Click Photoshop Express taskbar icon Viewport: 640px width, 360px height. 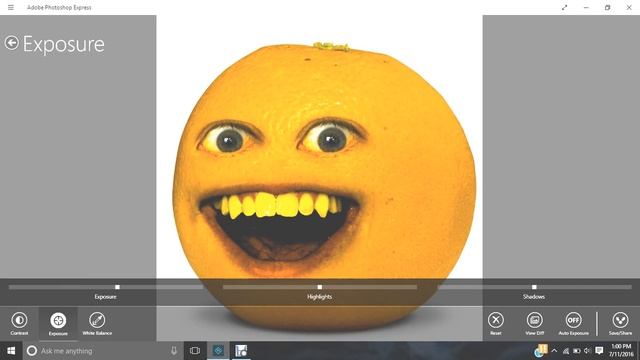218,351
